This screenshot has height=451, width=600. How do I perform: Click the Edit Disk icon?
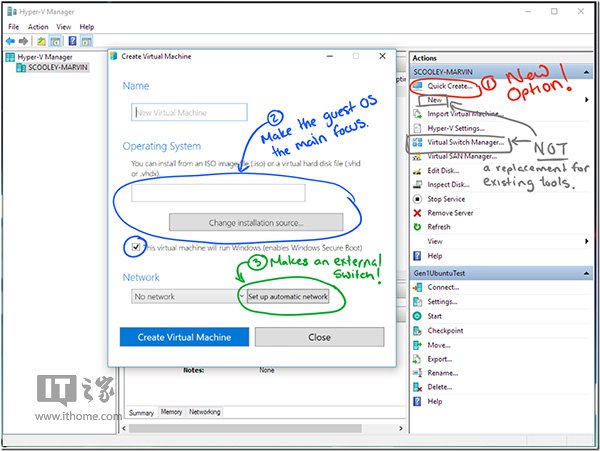click(417, 171)
